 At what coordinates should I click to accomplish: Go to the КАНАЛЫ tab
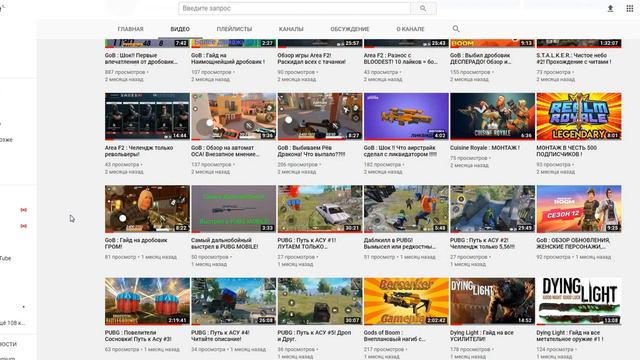(x=291, y=29)
